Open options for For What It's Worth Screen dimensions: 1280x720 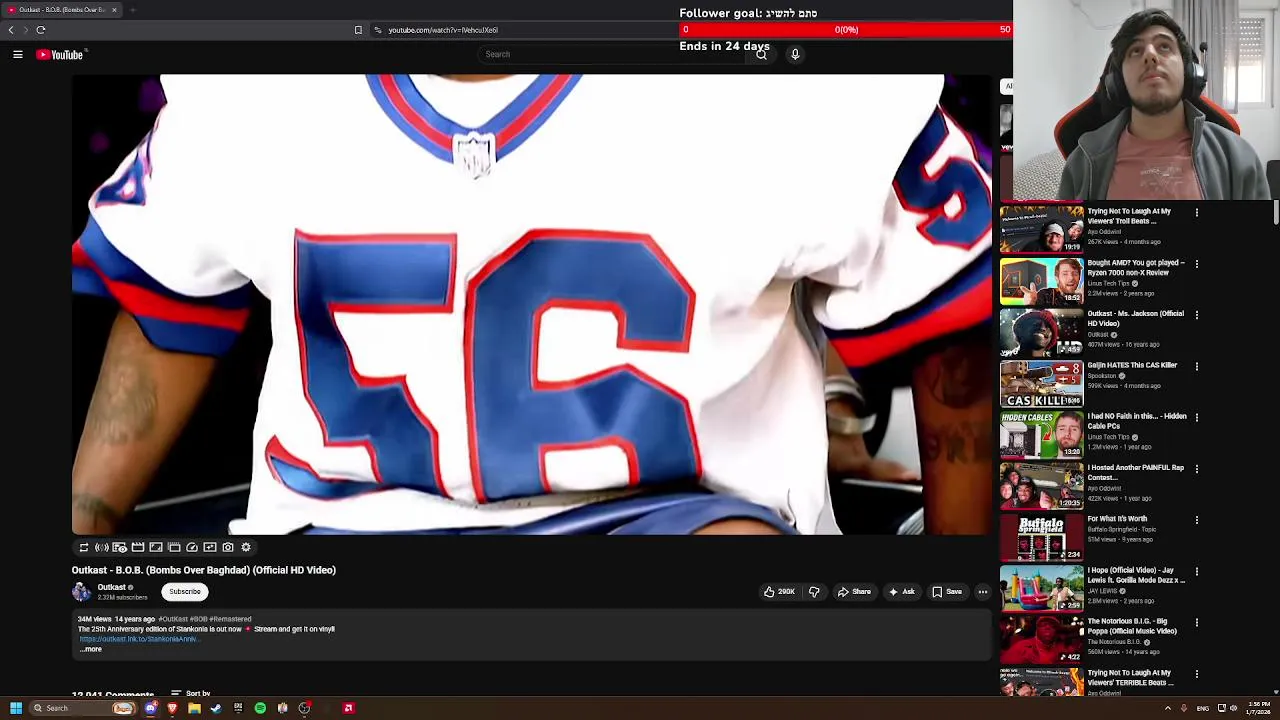(x=1196, y=520)
